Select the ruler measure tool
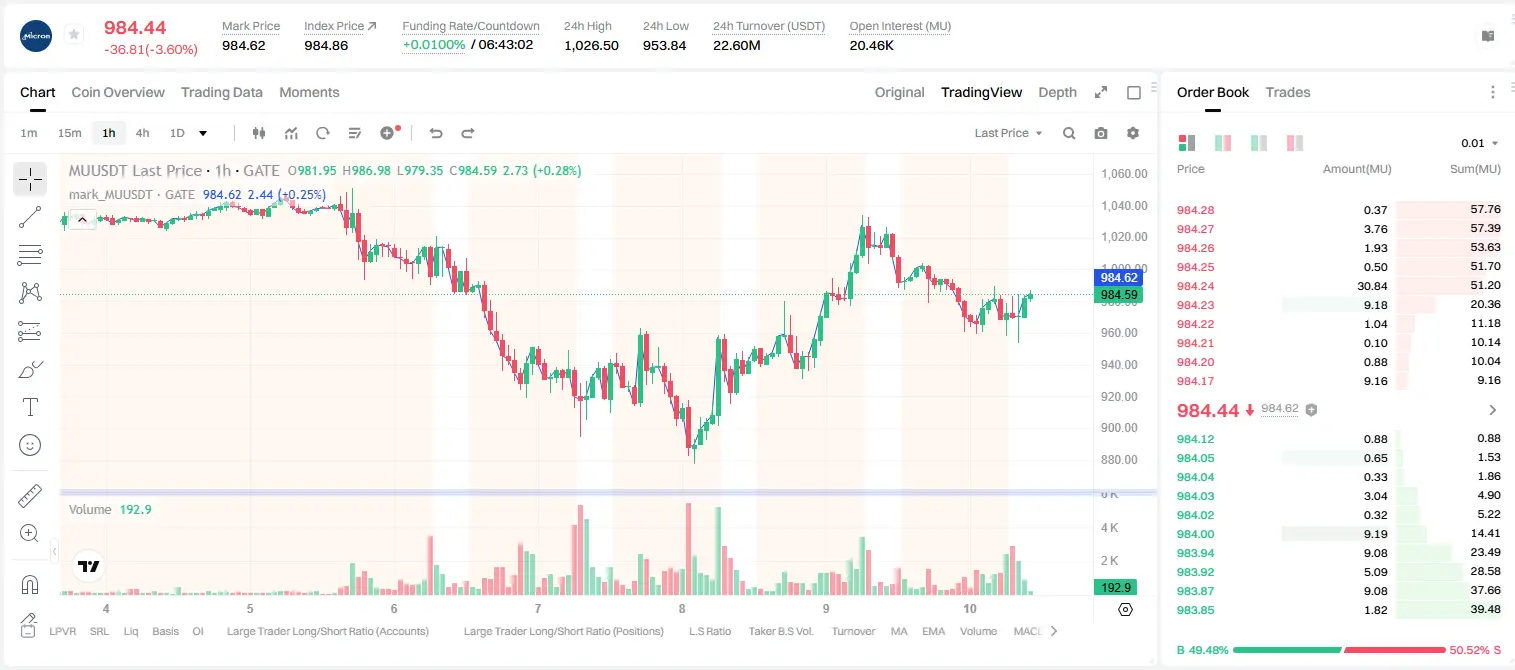 [x=30, y=495]
